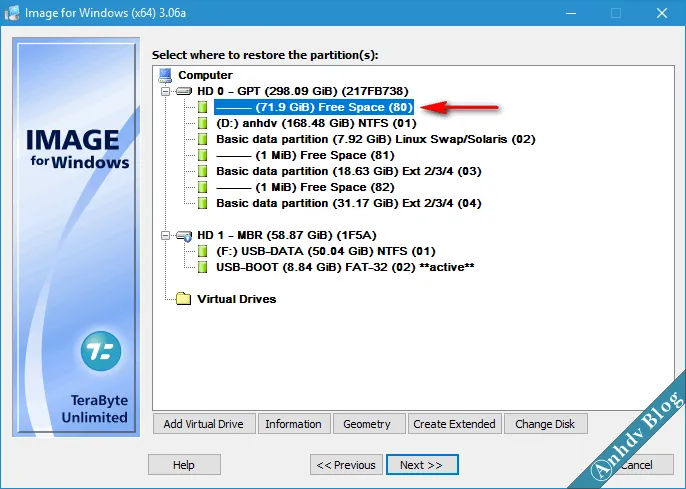Click partition icon beside Free Space (82)
This screenshot has width=686, height=489.
pyautogui.click(x=202, y=187)
